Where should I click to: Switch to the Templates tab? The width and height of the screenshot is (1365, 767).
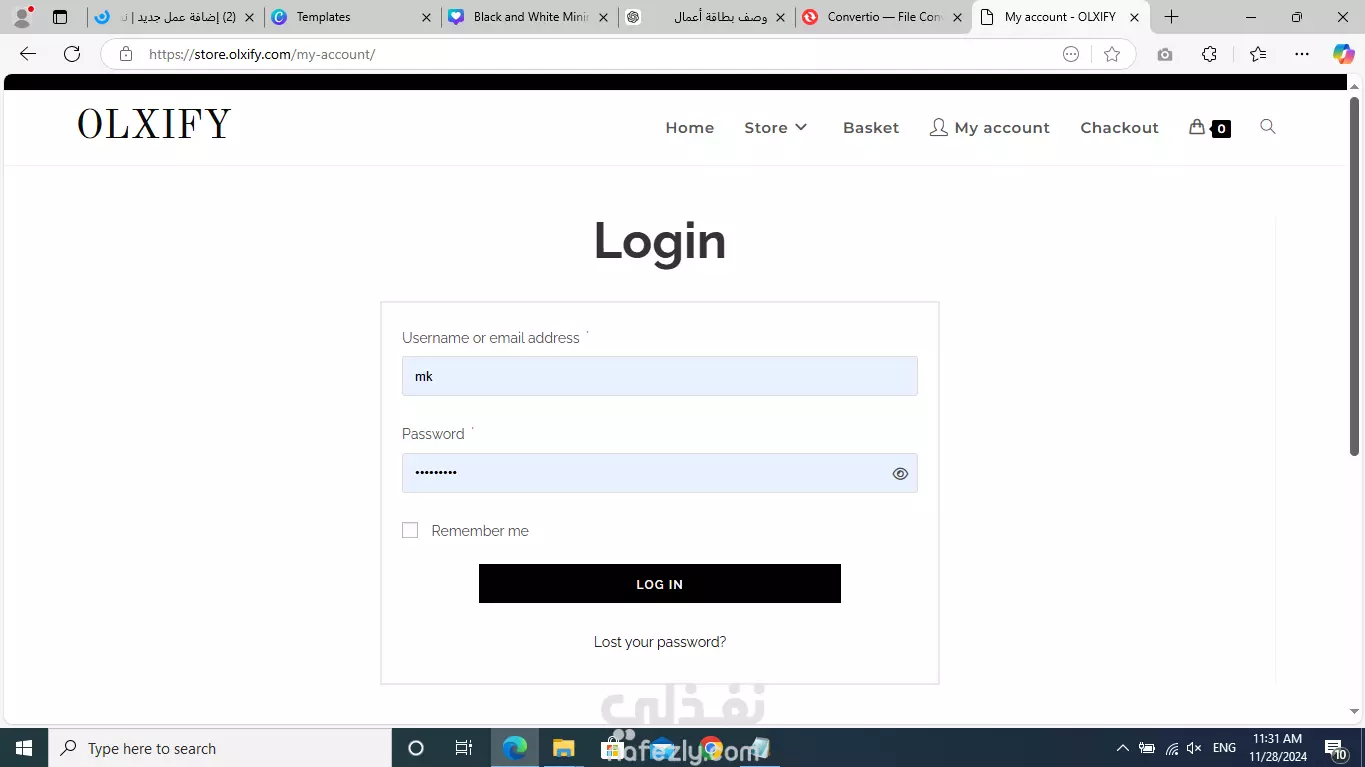click(x=352, y=17)
